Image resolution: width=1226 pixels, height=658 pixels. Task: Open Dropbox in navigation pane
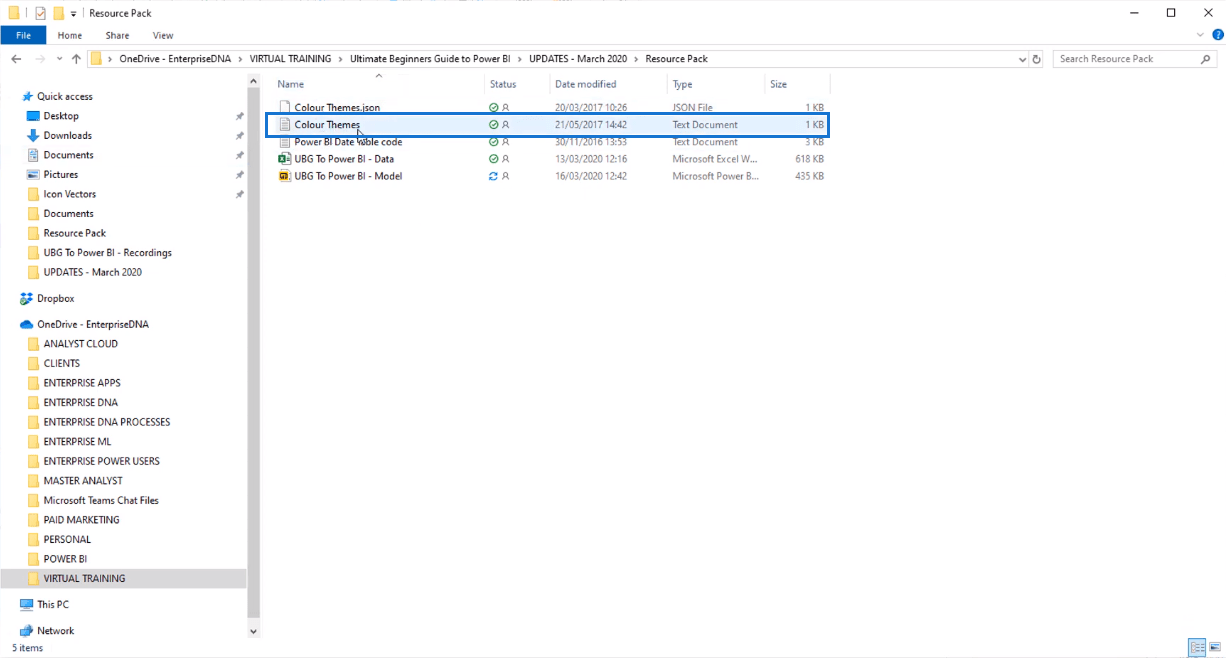(55, 298)
